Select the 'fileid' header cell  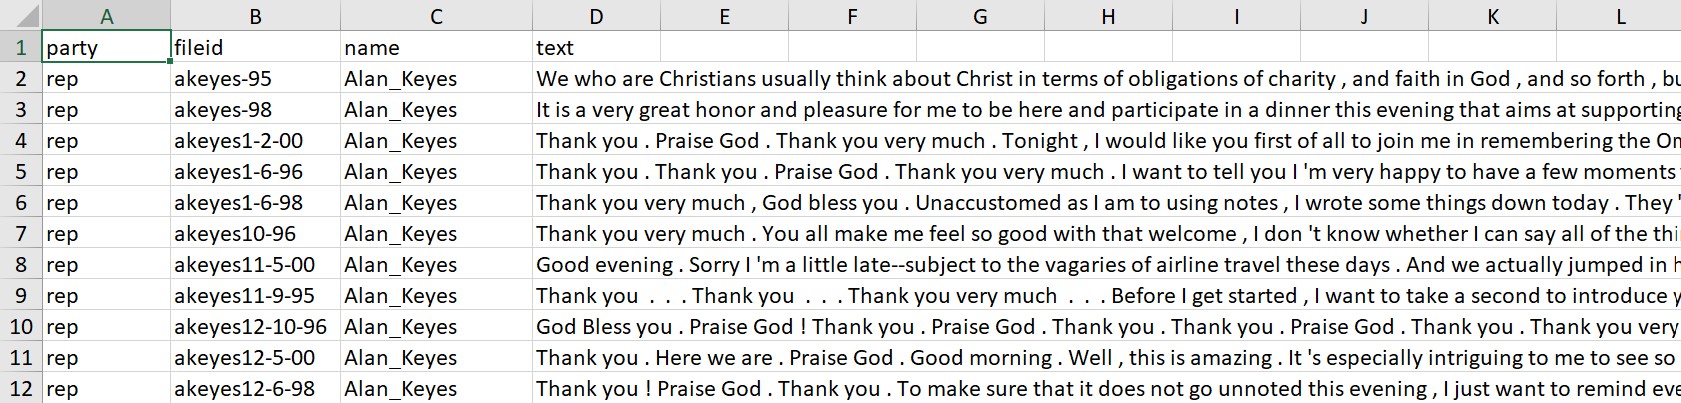tap(256, 47)
